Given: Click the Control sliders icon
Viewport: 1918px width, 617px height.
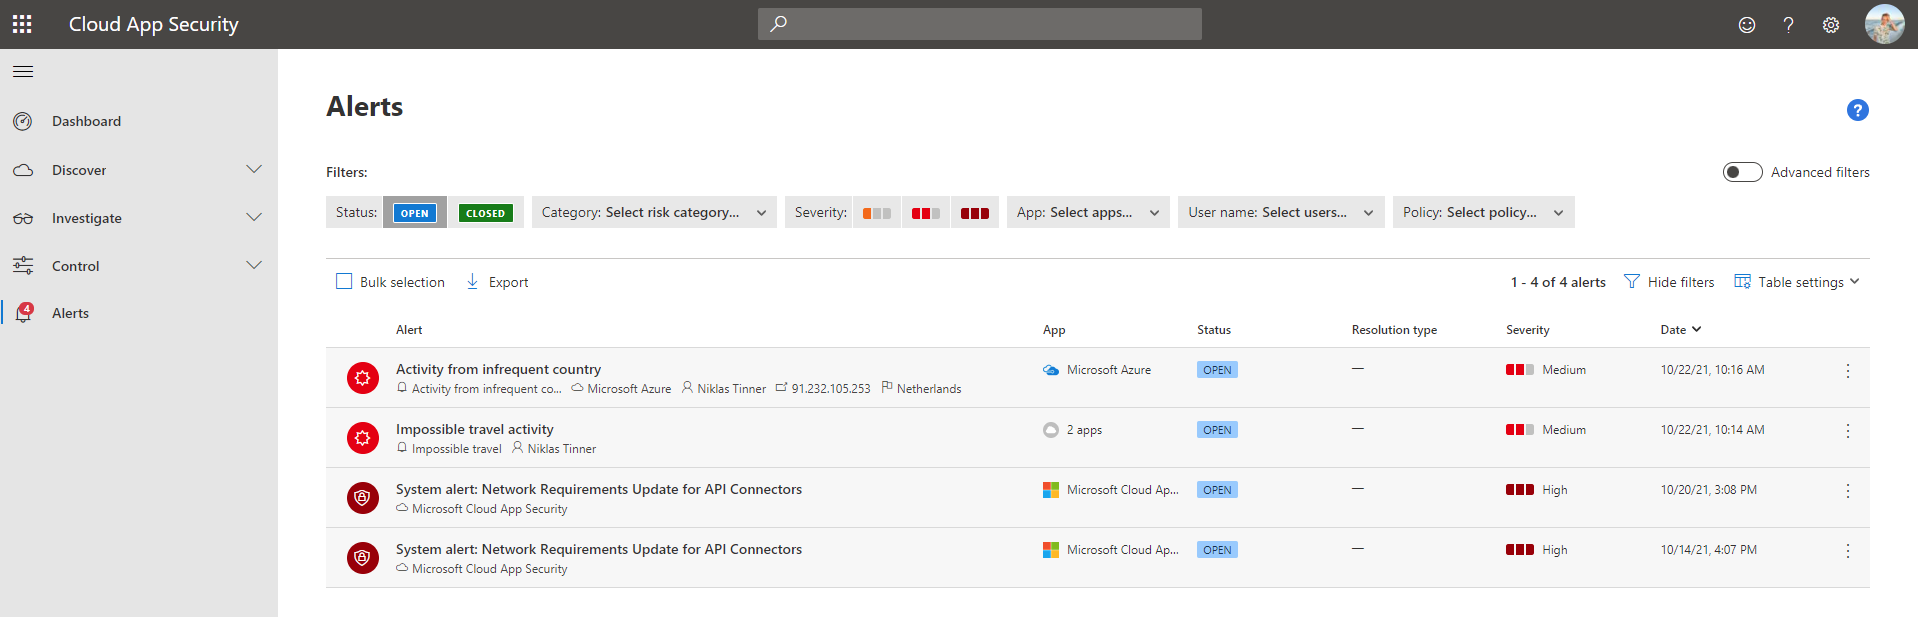Looking at the screenshot, I should coord(23,266).
